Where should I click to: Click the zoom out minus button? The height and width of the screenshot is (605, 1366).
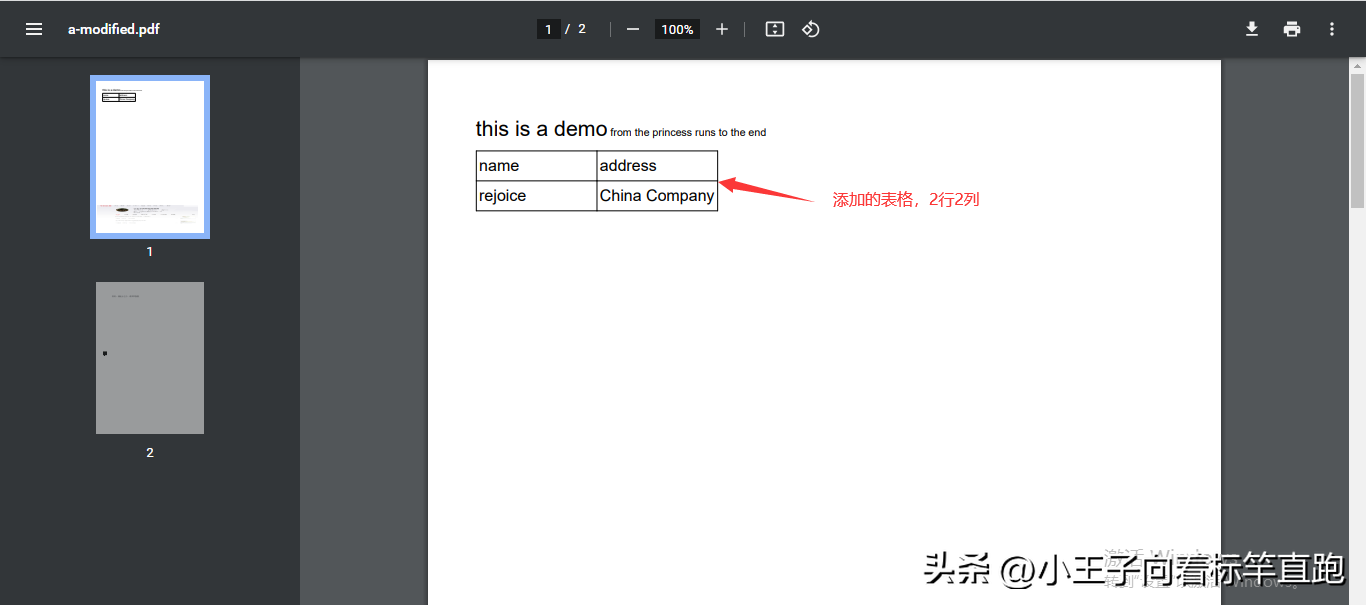pos(633,29)
